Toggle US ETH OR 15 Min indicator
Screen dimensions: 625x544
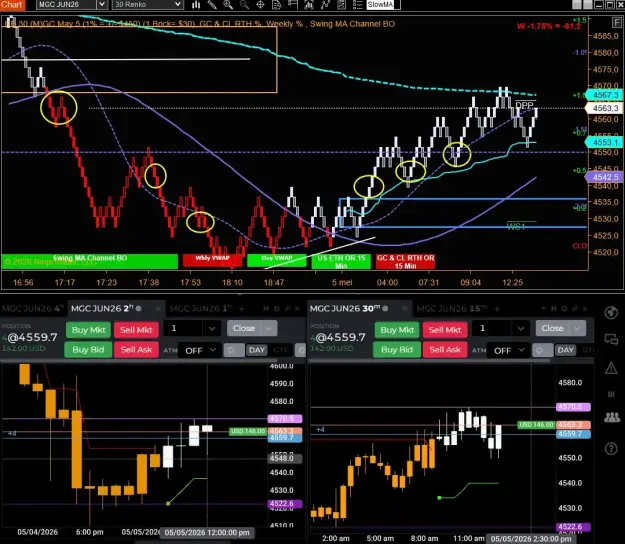click(341, 261)
